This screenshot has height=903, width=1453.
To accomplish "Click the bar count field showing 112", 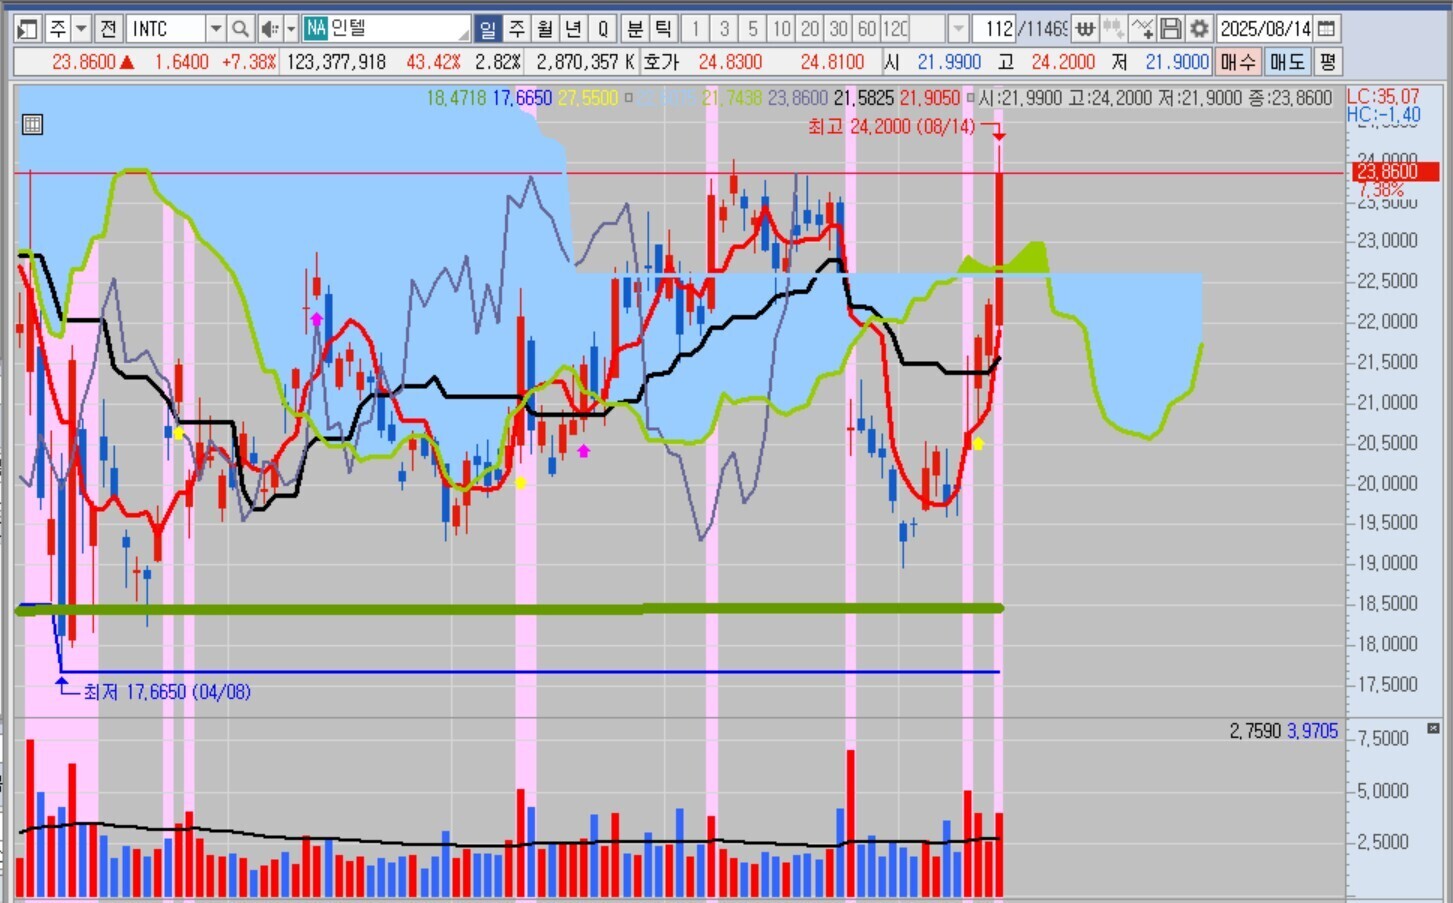I will [x=994, y=29].
